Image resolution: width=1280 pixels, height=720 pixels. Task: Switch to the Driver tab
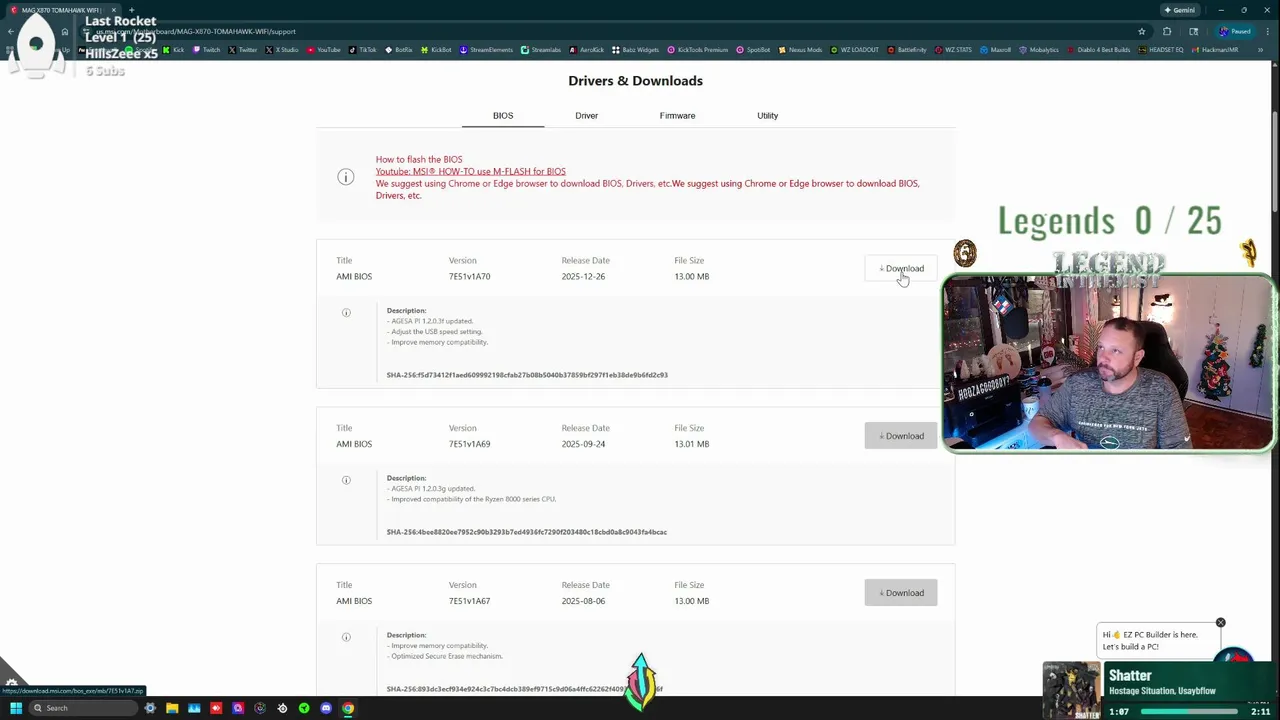pos(586,116)
